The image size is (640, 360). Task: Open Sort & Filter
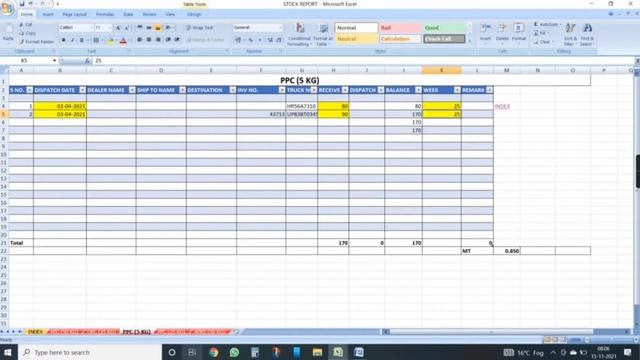tap(570, 34)
